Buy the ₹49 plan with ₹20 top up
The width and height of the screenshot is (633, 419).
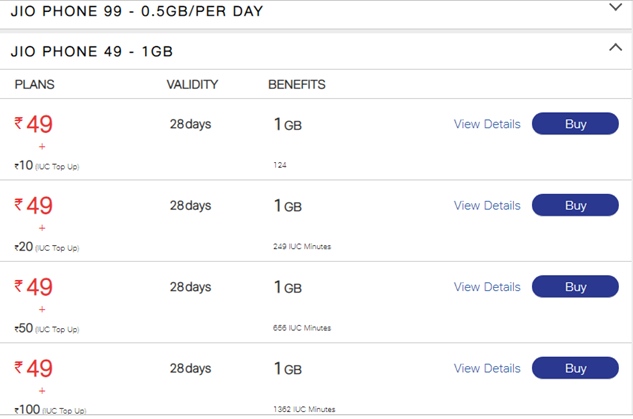(x=575, y=205)
